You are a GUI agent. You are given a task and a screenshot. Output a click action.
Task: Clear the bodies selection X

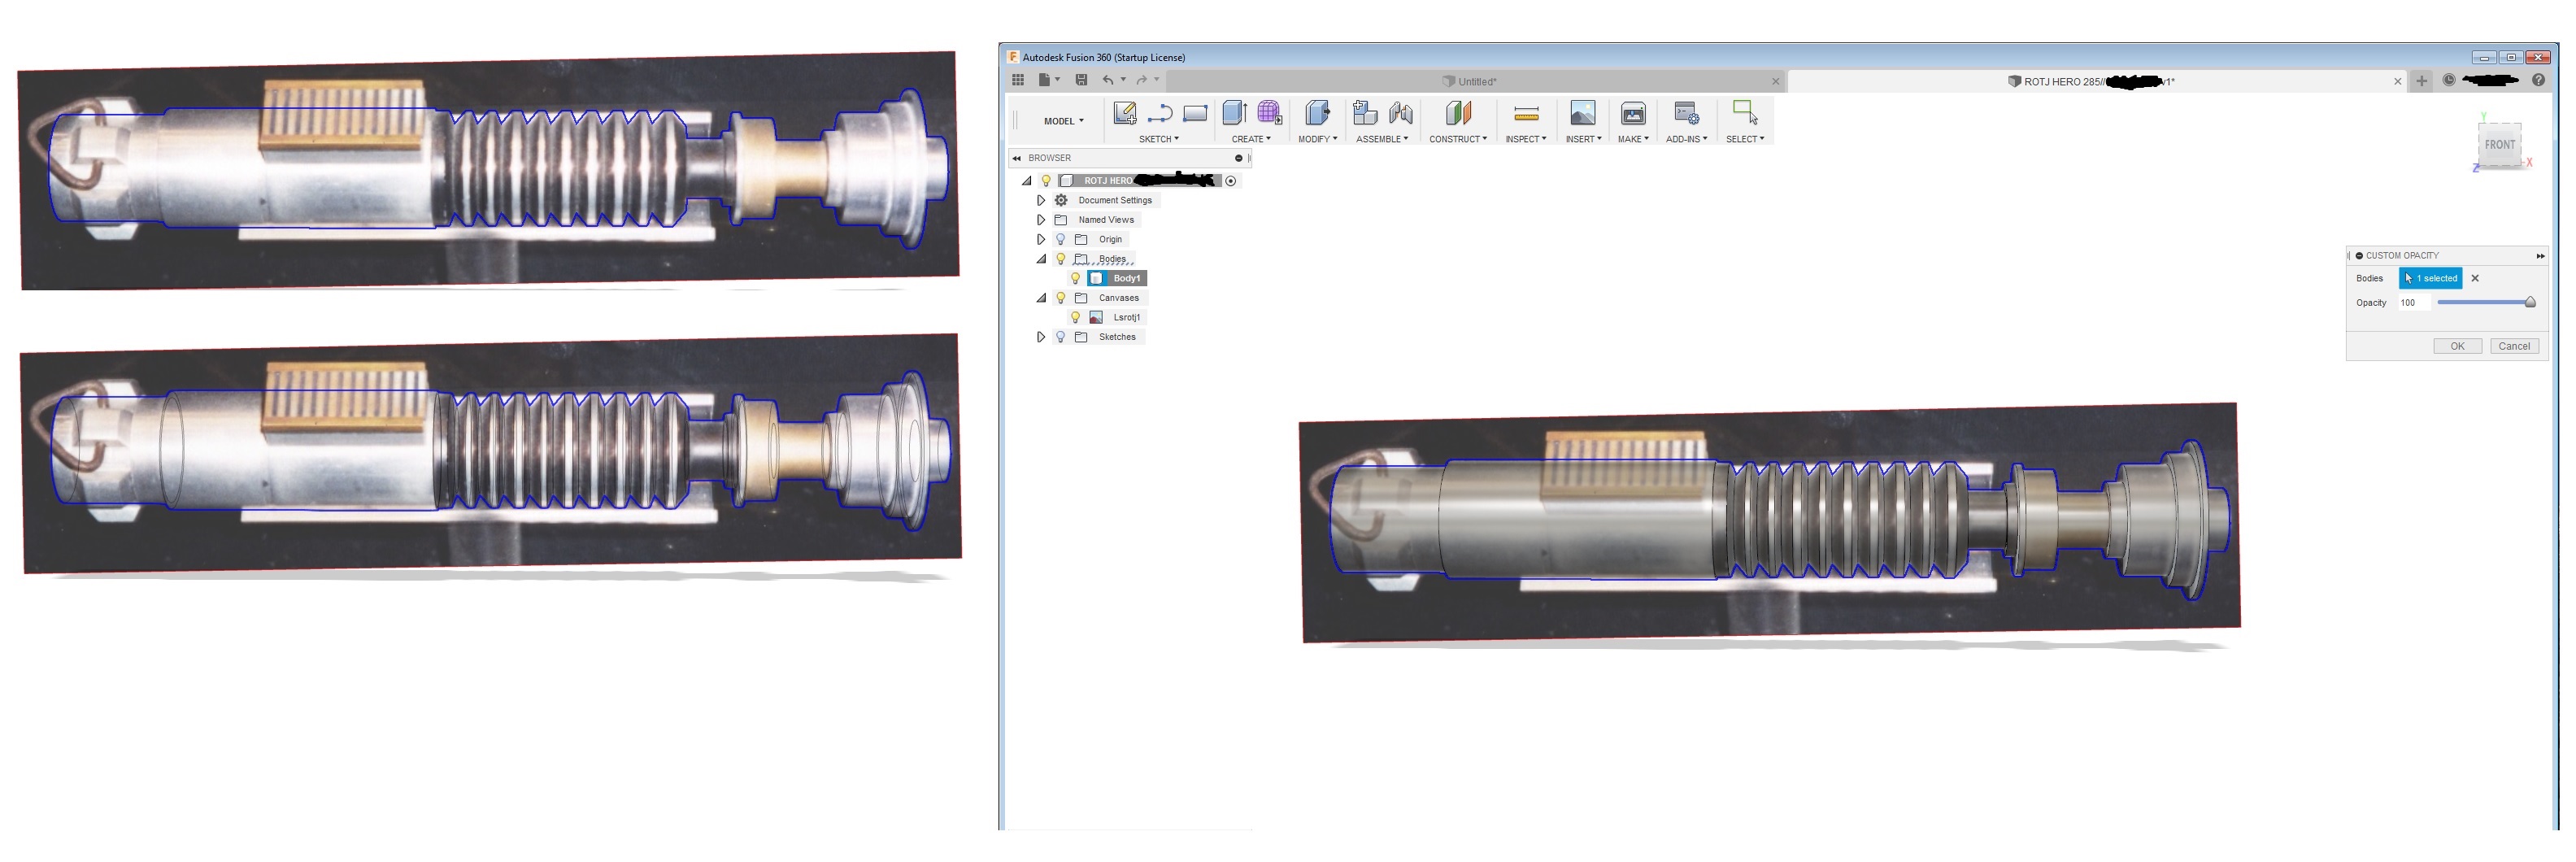[2475, 278]
